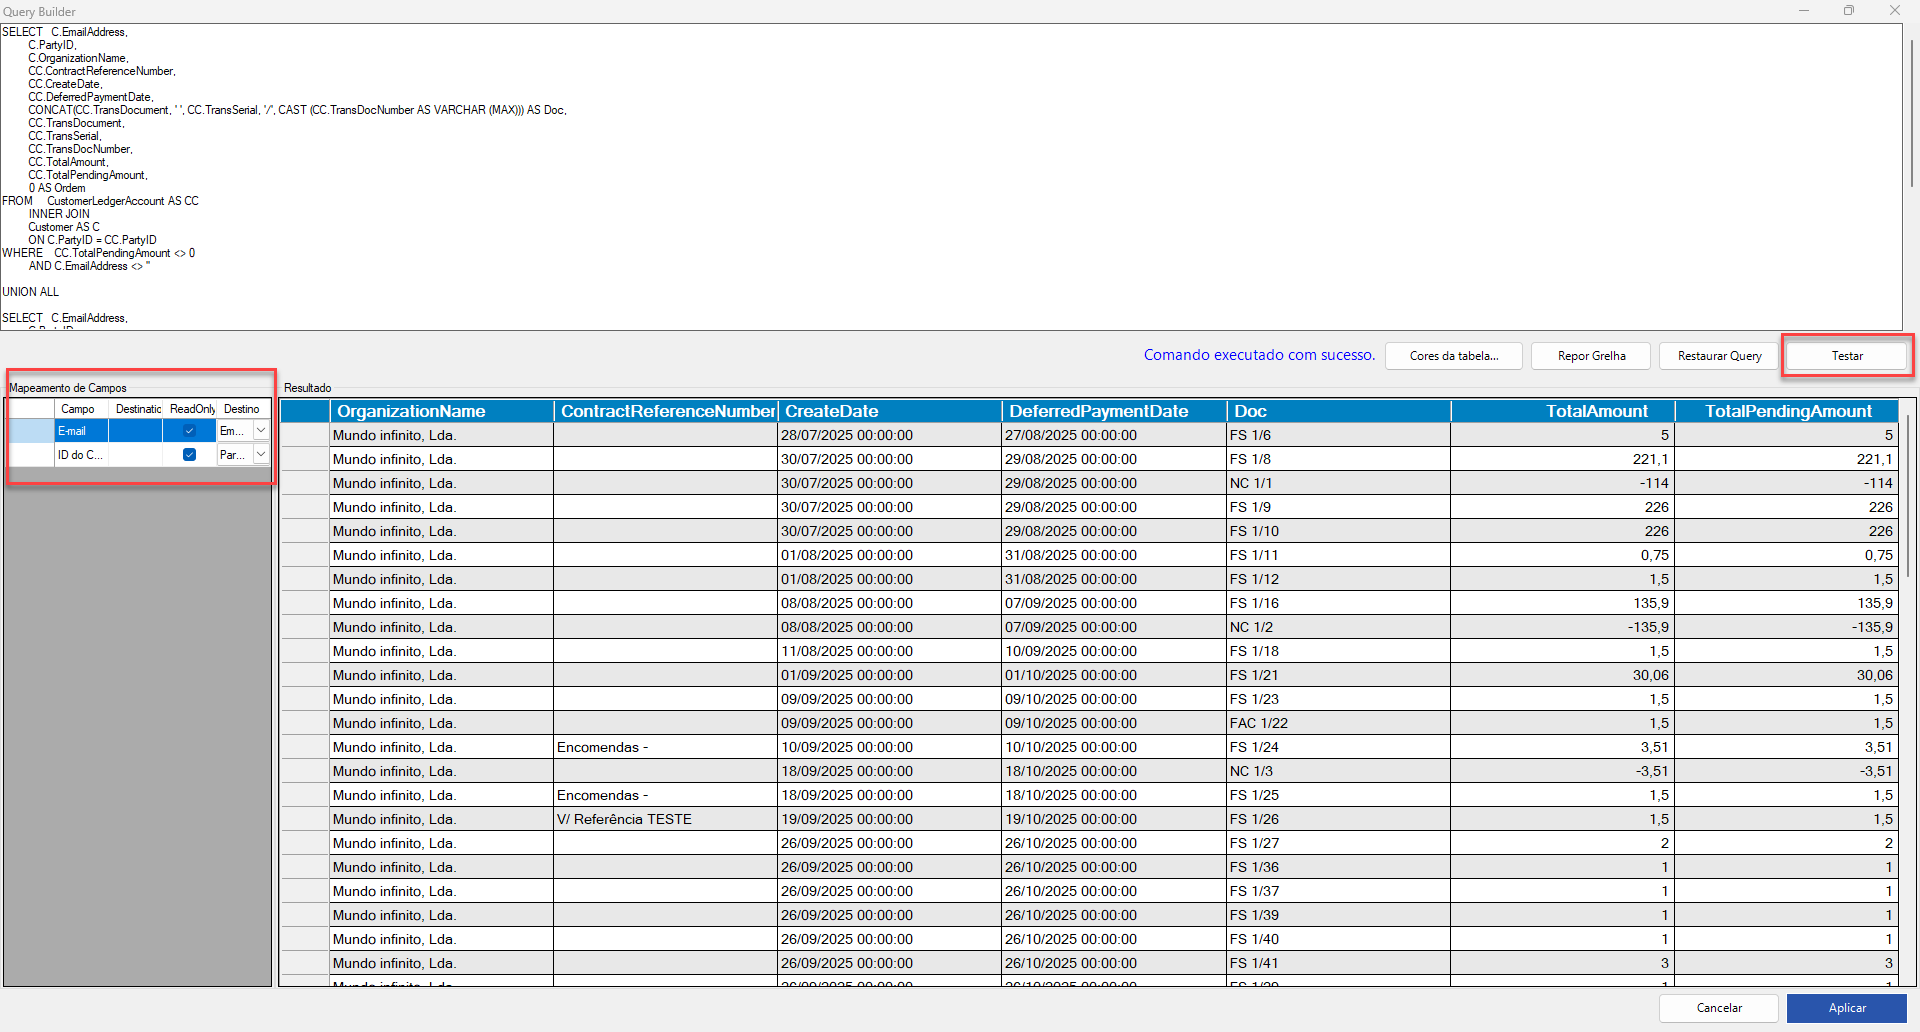This screenshot has height=1032, width=1920.
Task: Sort by the CreateDate column header
Action: click(x=890, y=411)
